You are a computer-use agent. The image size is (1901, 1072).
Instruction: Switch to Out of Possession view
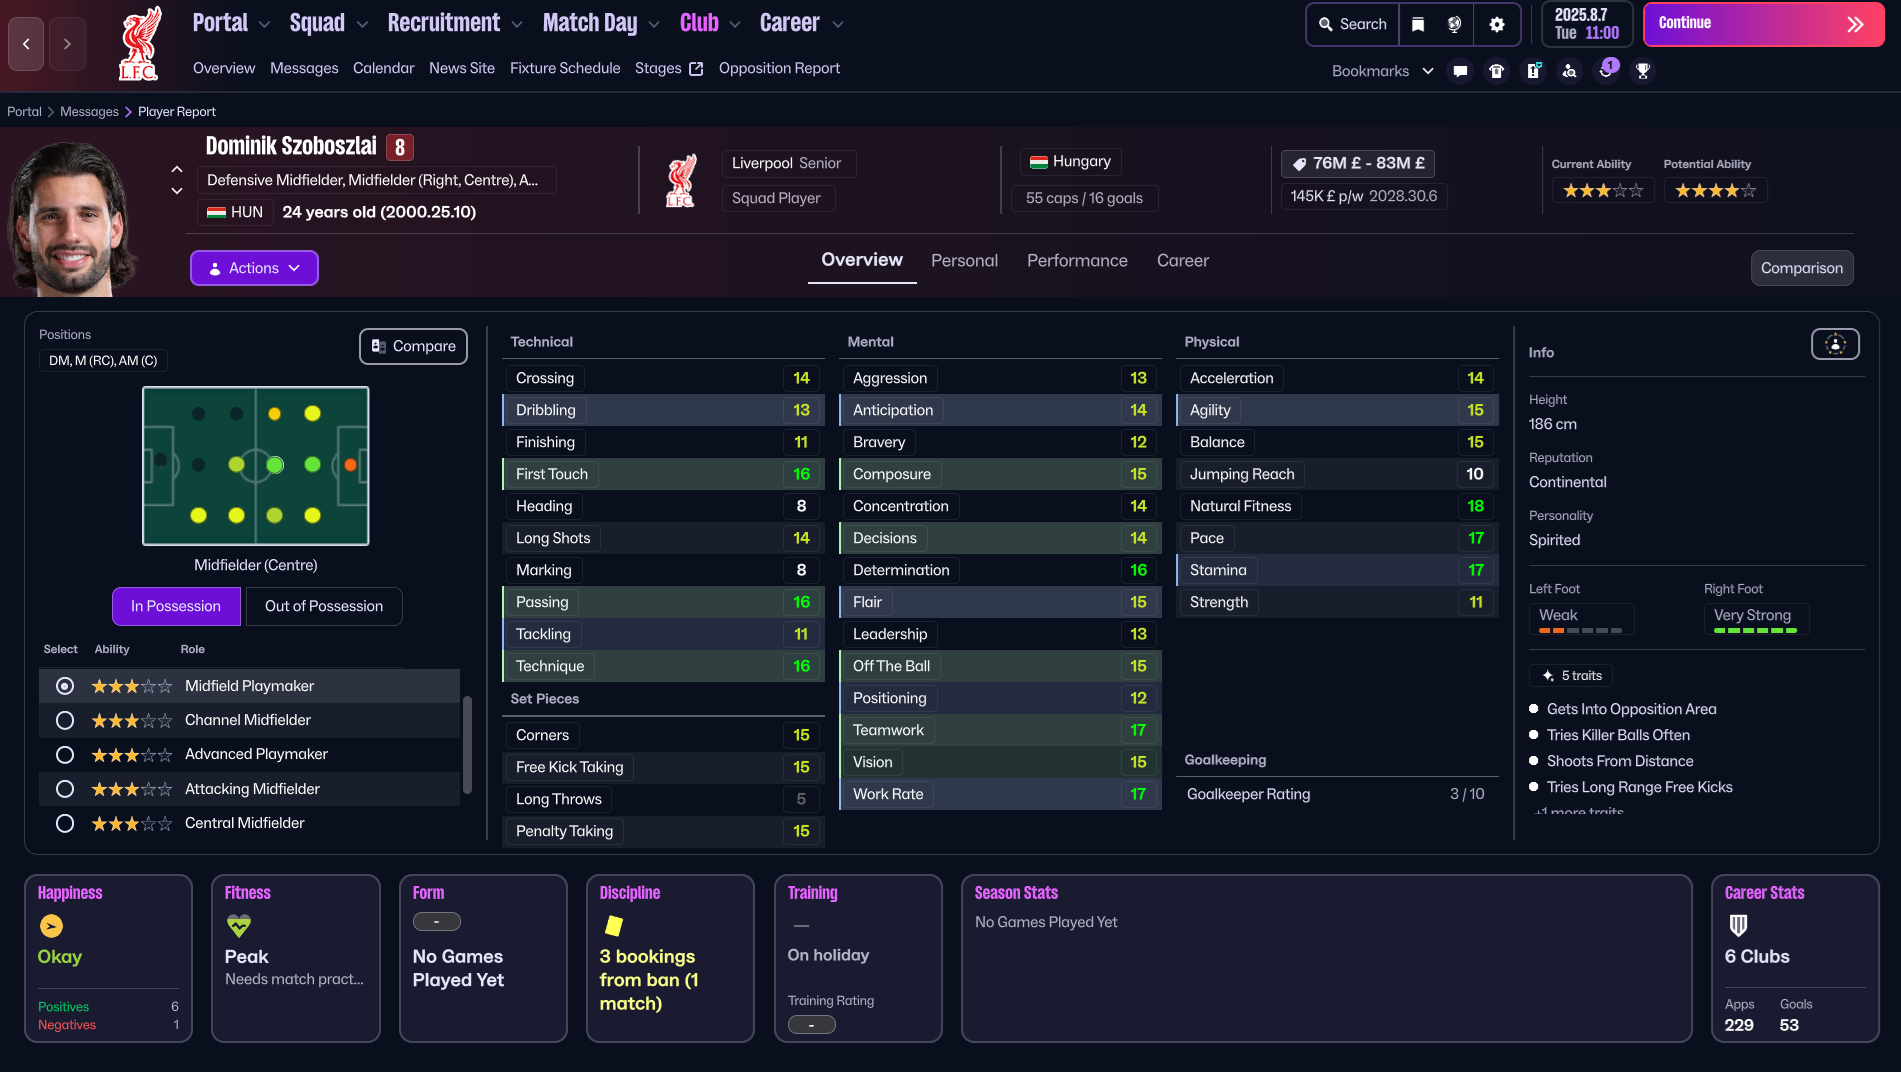[323, 606]
